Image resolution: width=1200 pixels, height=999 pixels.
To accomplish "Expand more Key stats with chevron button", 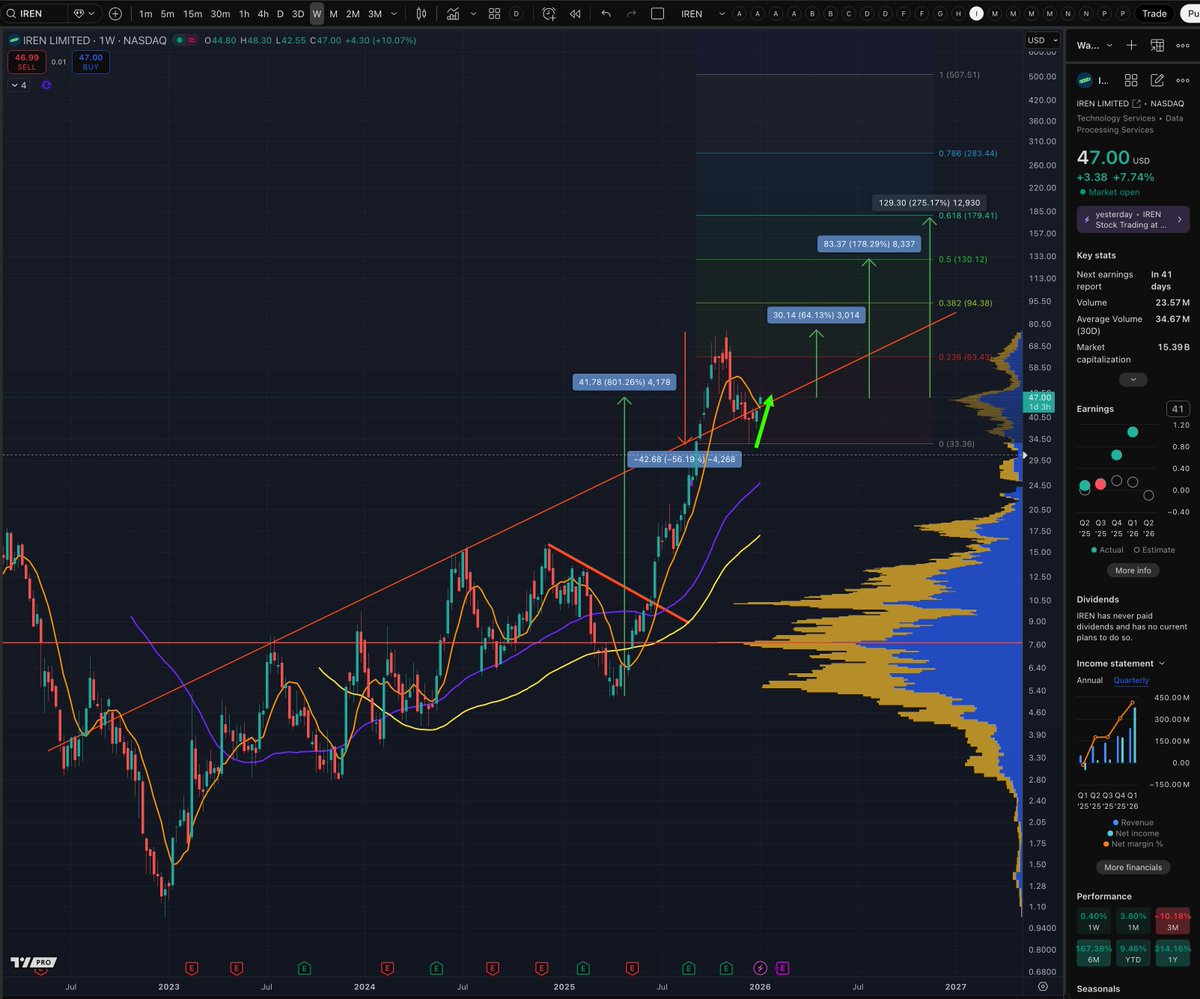I will point(1132,380).
